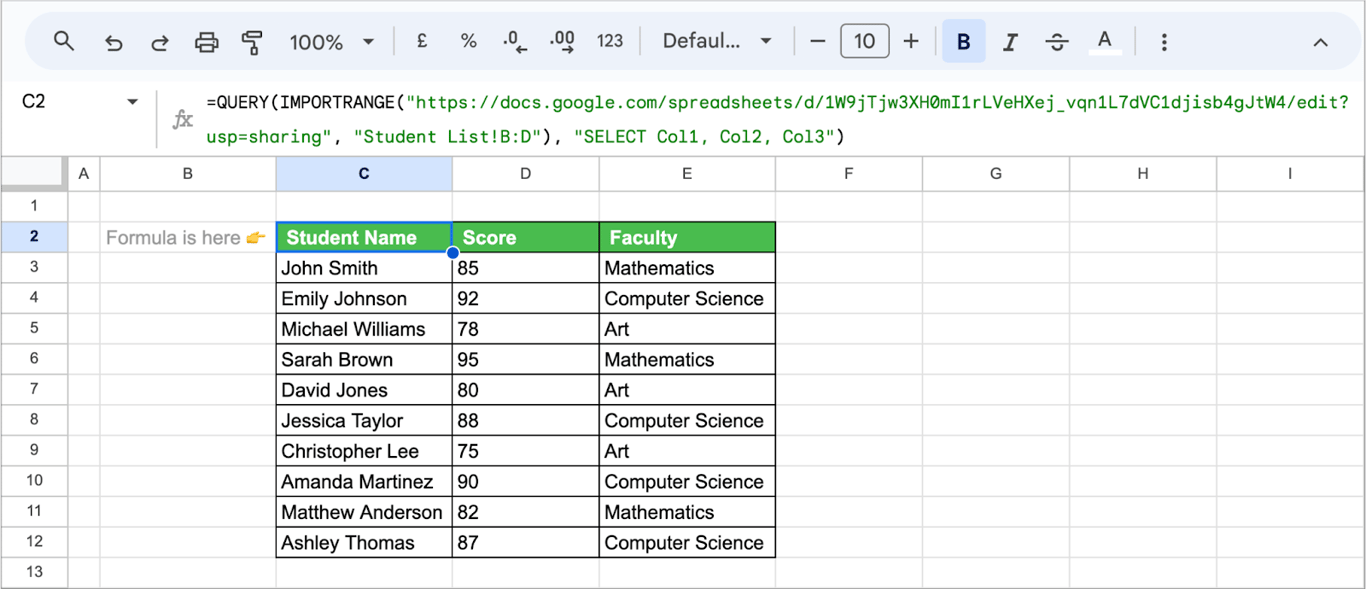This screenshot has width=1366, height=589.
Task: Open the Name box dropdown arrow
Action: (x=132, y=101)
